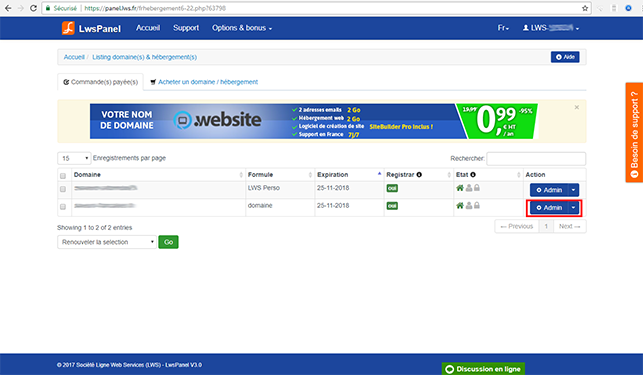Open the 15 records per page dropdown
The height and width of the screenshot is (375, 643).
[74, 158]
